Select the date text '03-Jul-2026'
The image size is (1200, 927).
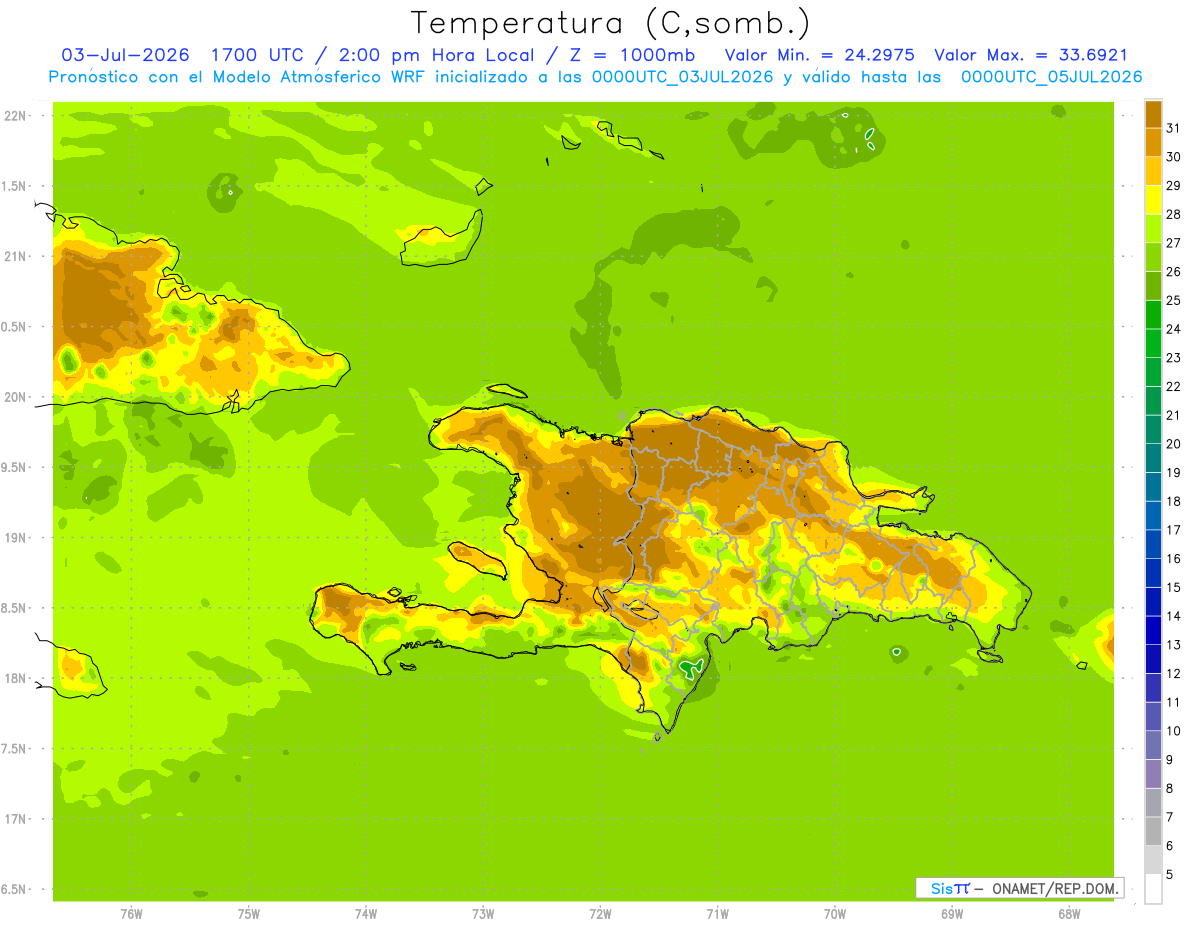pyautogui.click(x=125, y=55)
